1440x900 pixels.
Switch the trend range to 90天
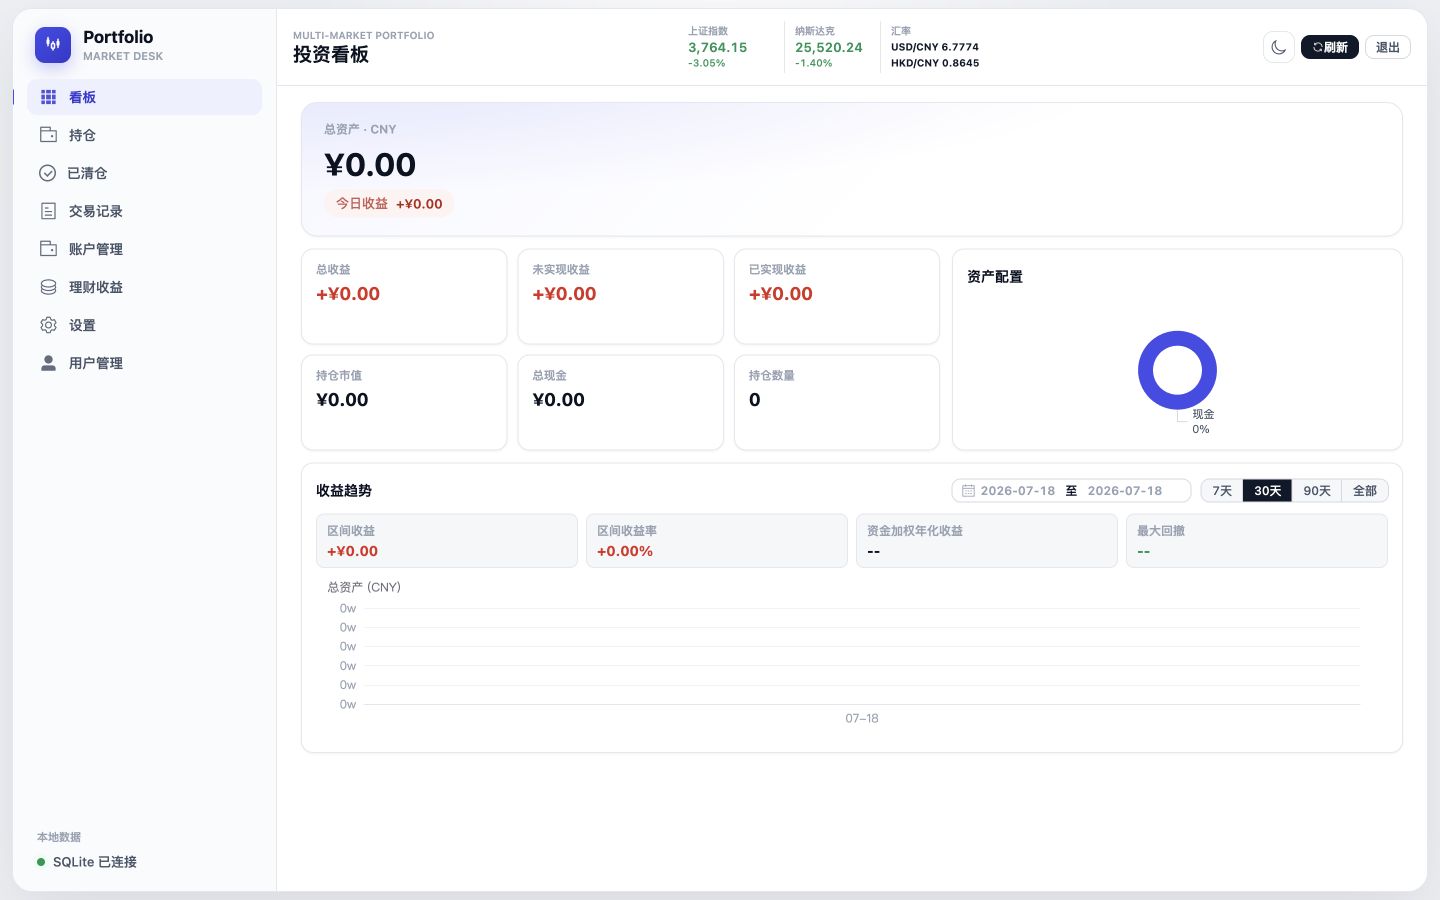click(x=1316, y=491)
